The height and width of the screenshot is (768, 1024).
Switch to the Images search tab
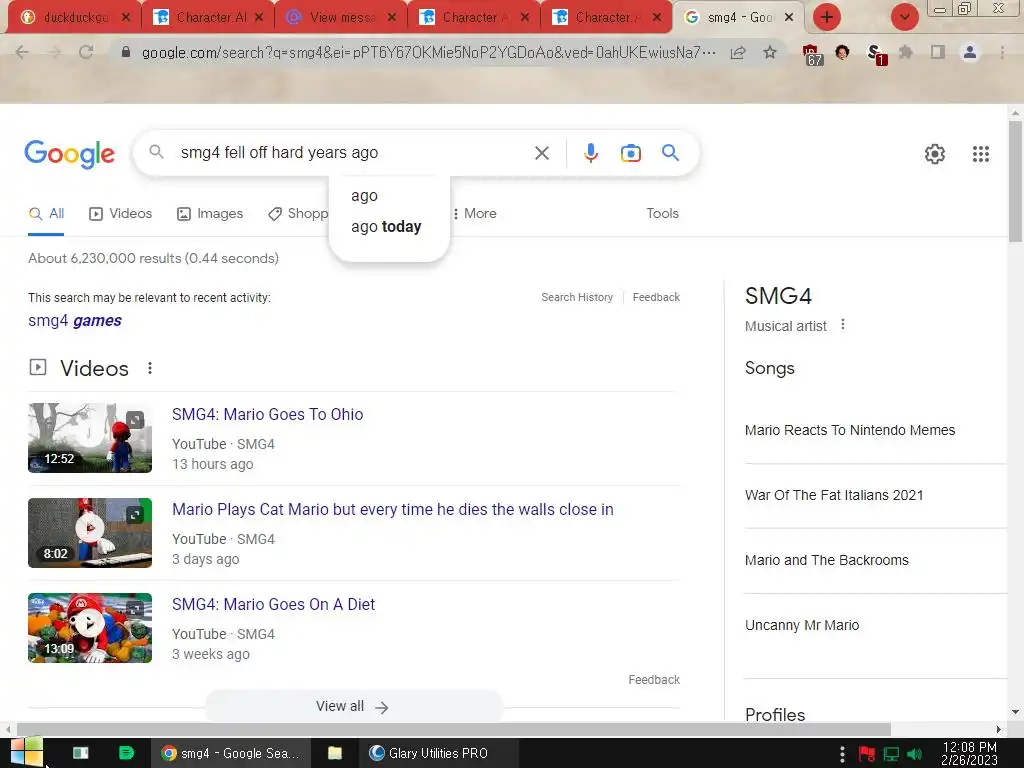click(x=210, y=214)
